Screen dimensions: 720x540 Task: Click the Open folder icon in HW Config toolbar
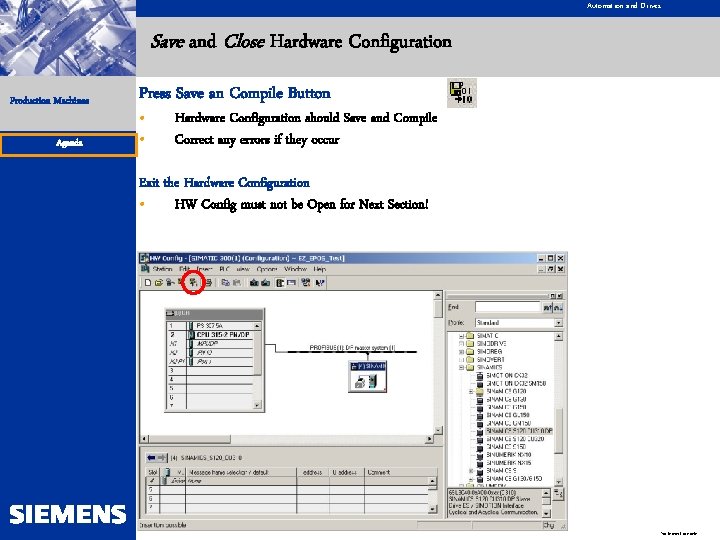click(158, 283)
